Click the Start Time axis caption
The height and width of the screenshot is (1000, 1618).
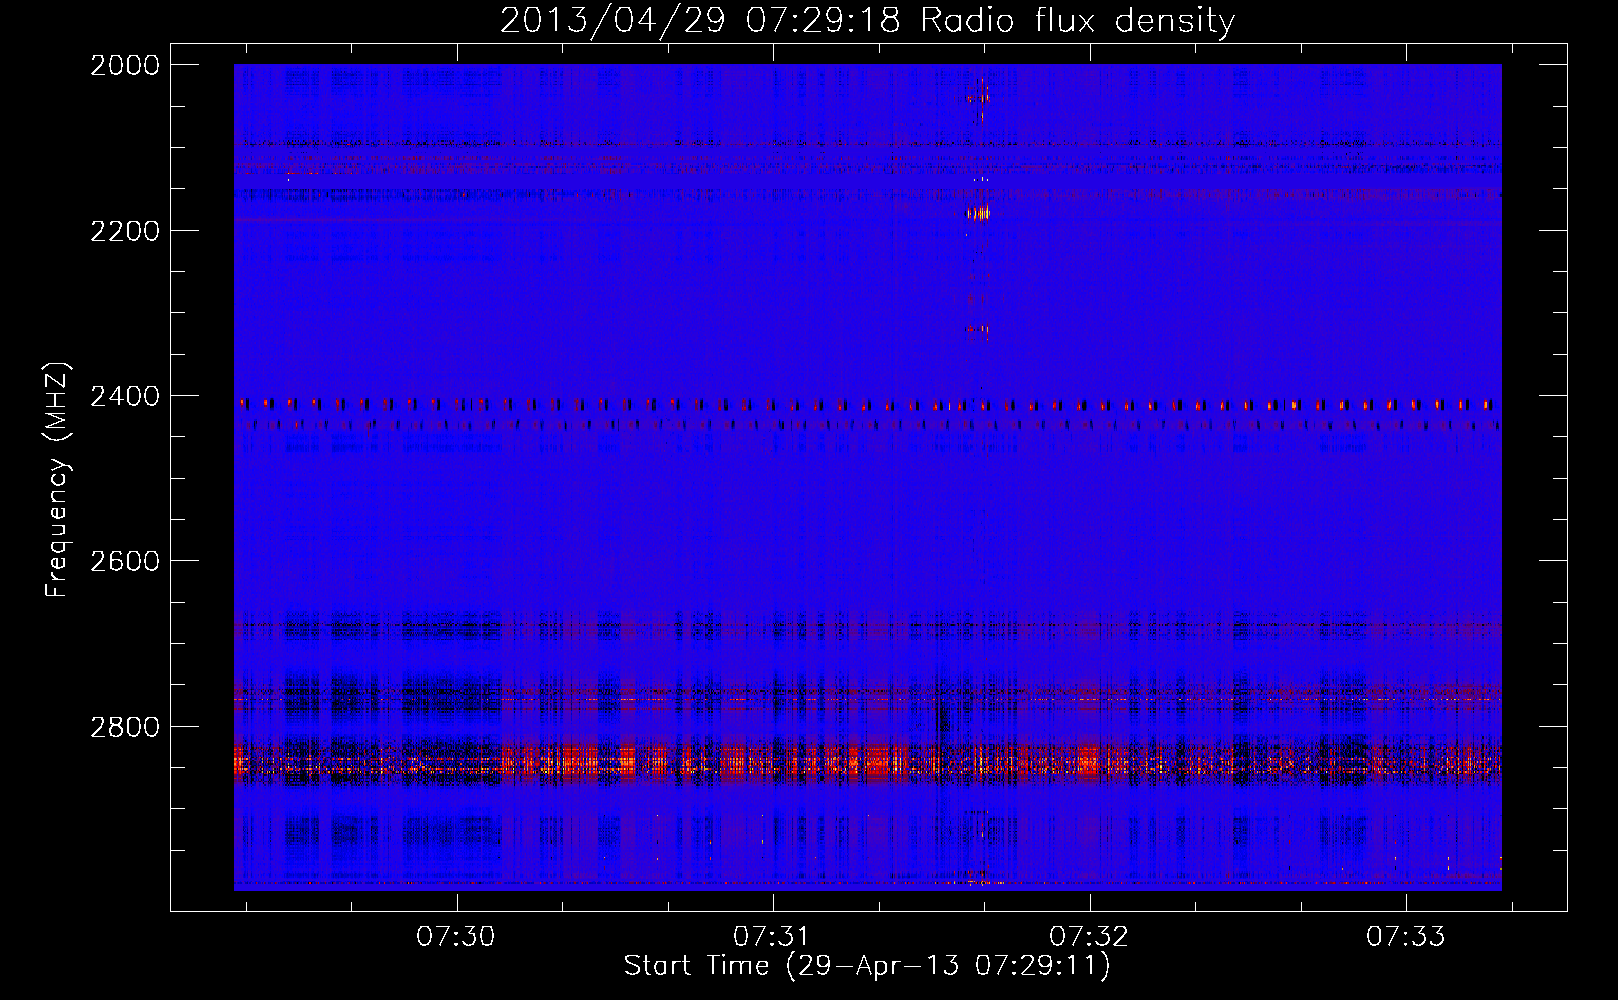tap(867, 966)
